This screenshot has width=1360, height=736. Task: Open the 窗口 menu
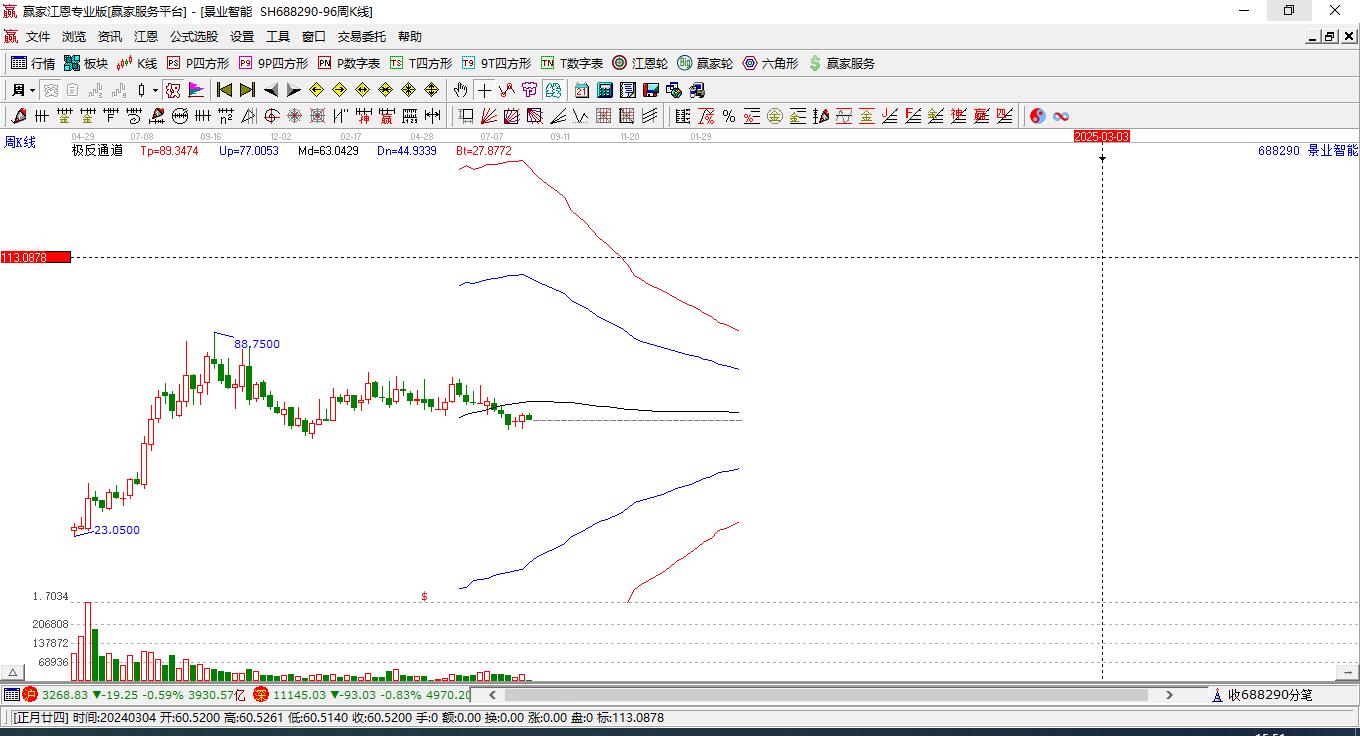[314, 37]
